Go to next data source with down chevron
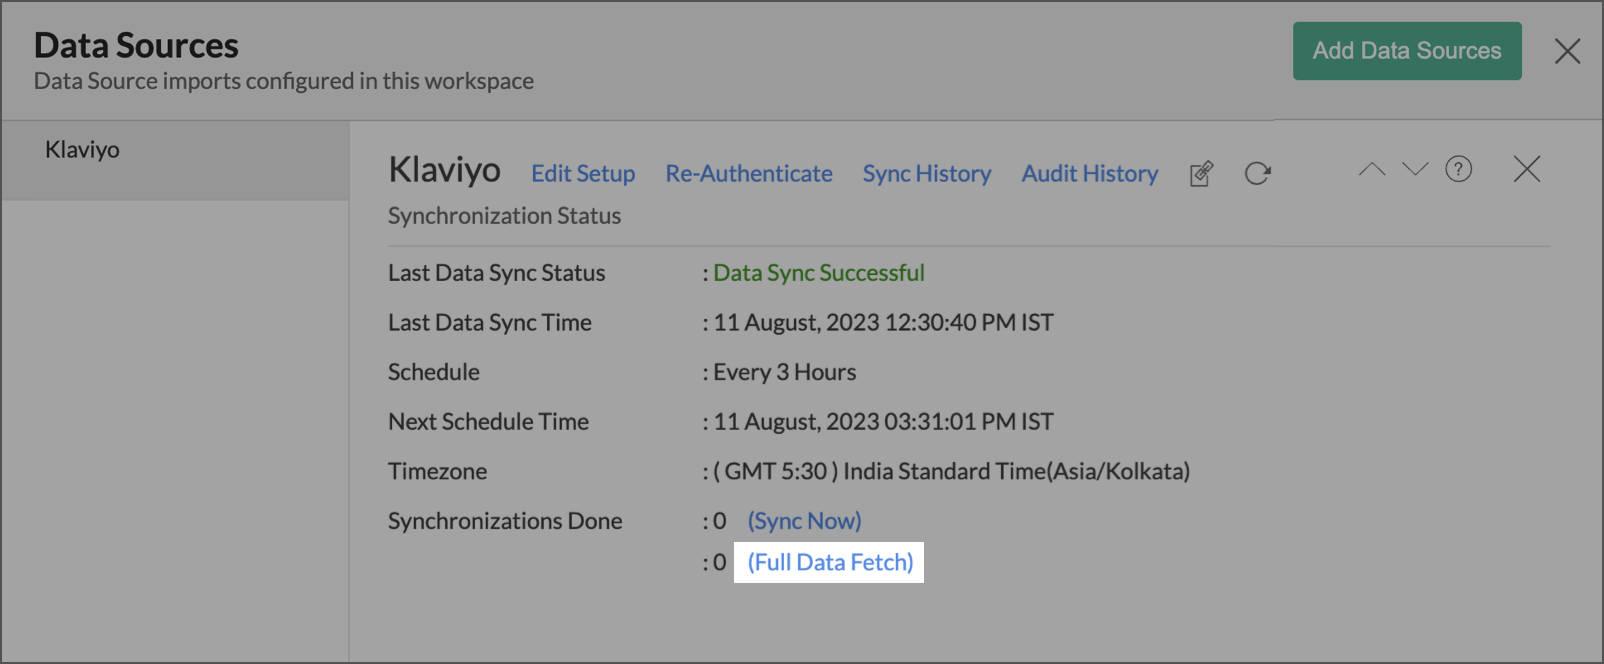 point(1415,169)
